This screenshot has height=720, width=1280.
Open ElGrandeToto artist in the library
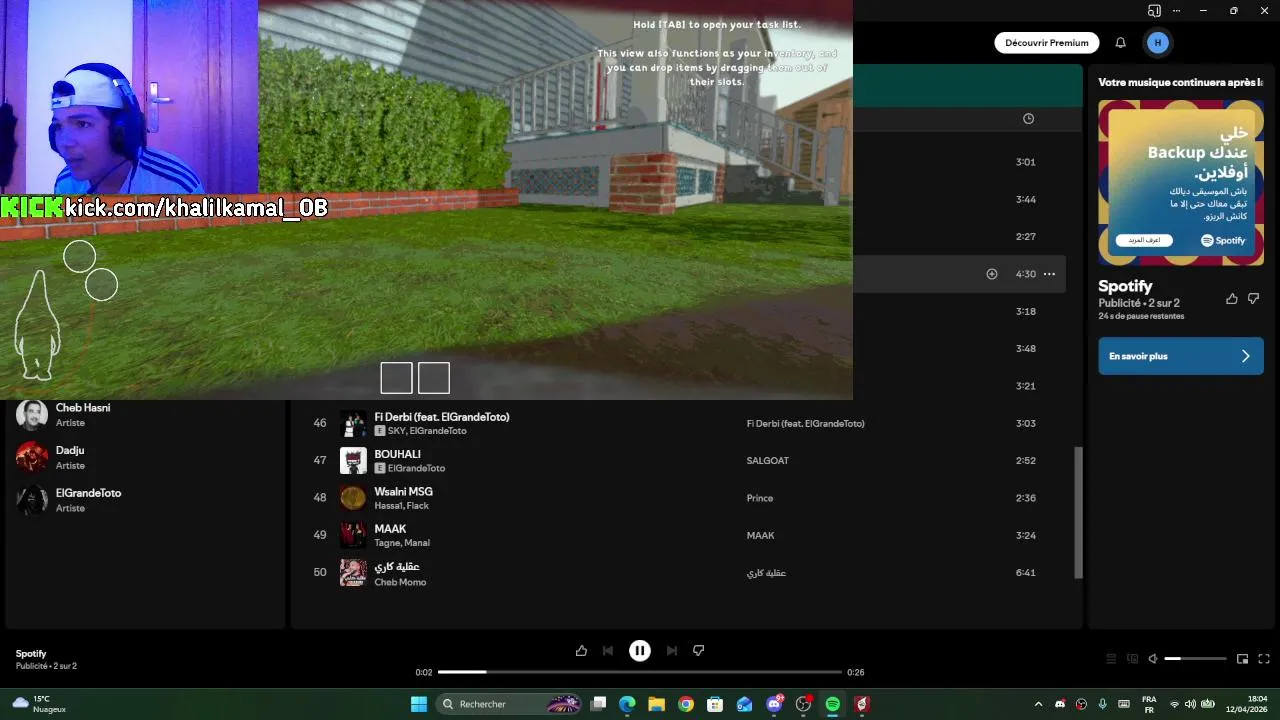click(88, 493)
